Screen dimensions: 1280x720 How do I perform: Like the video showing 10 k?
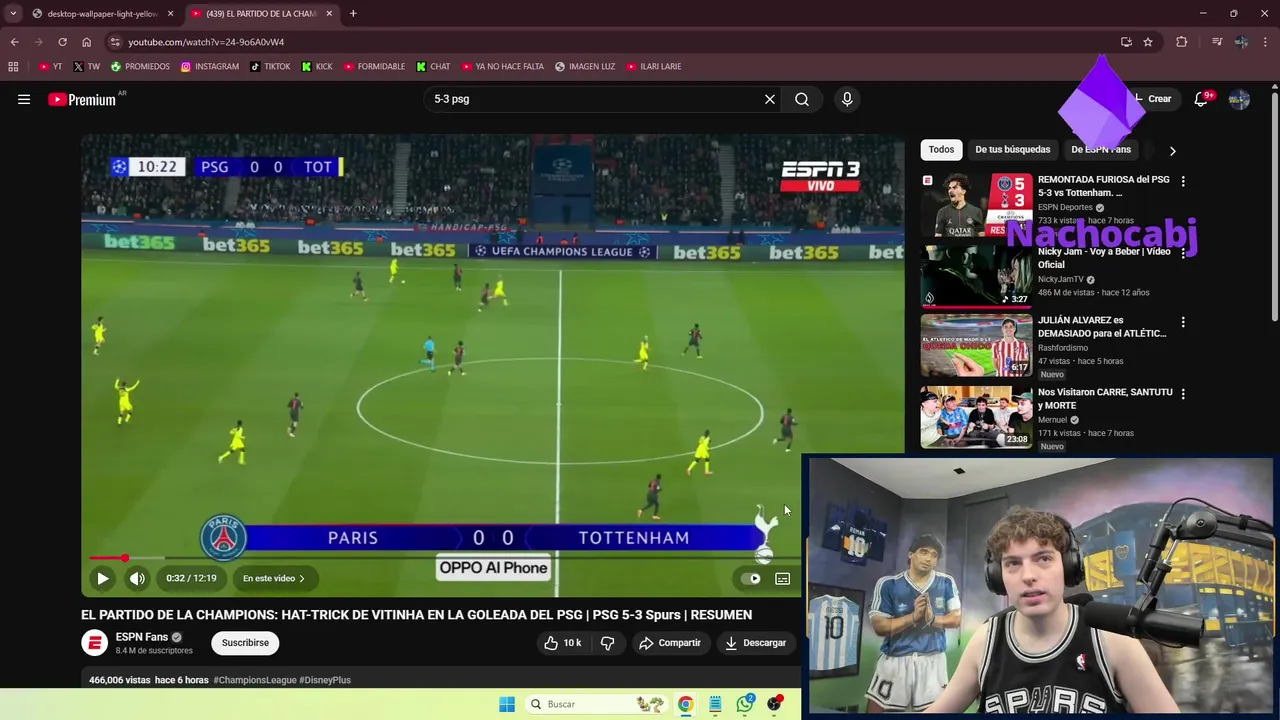pyautogui.click(x=563, y=643)
